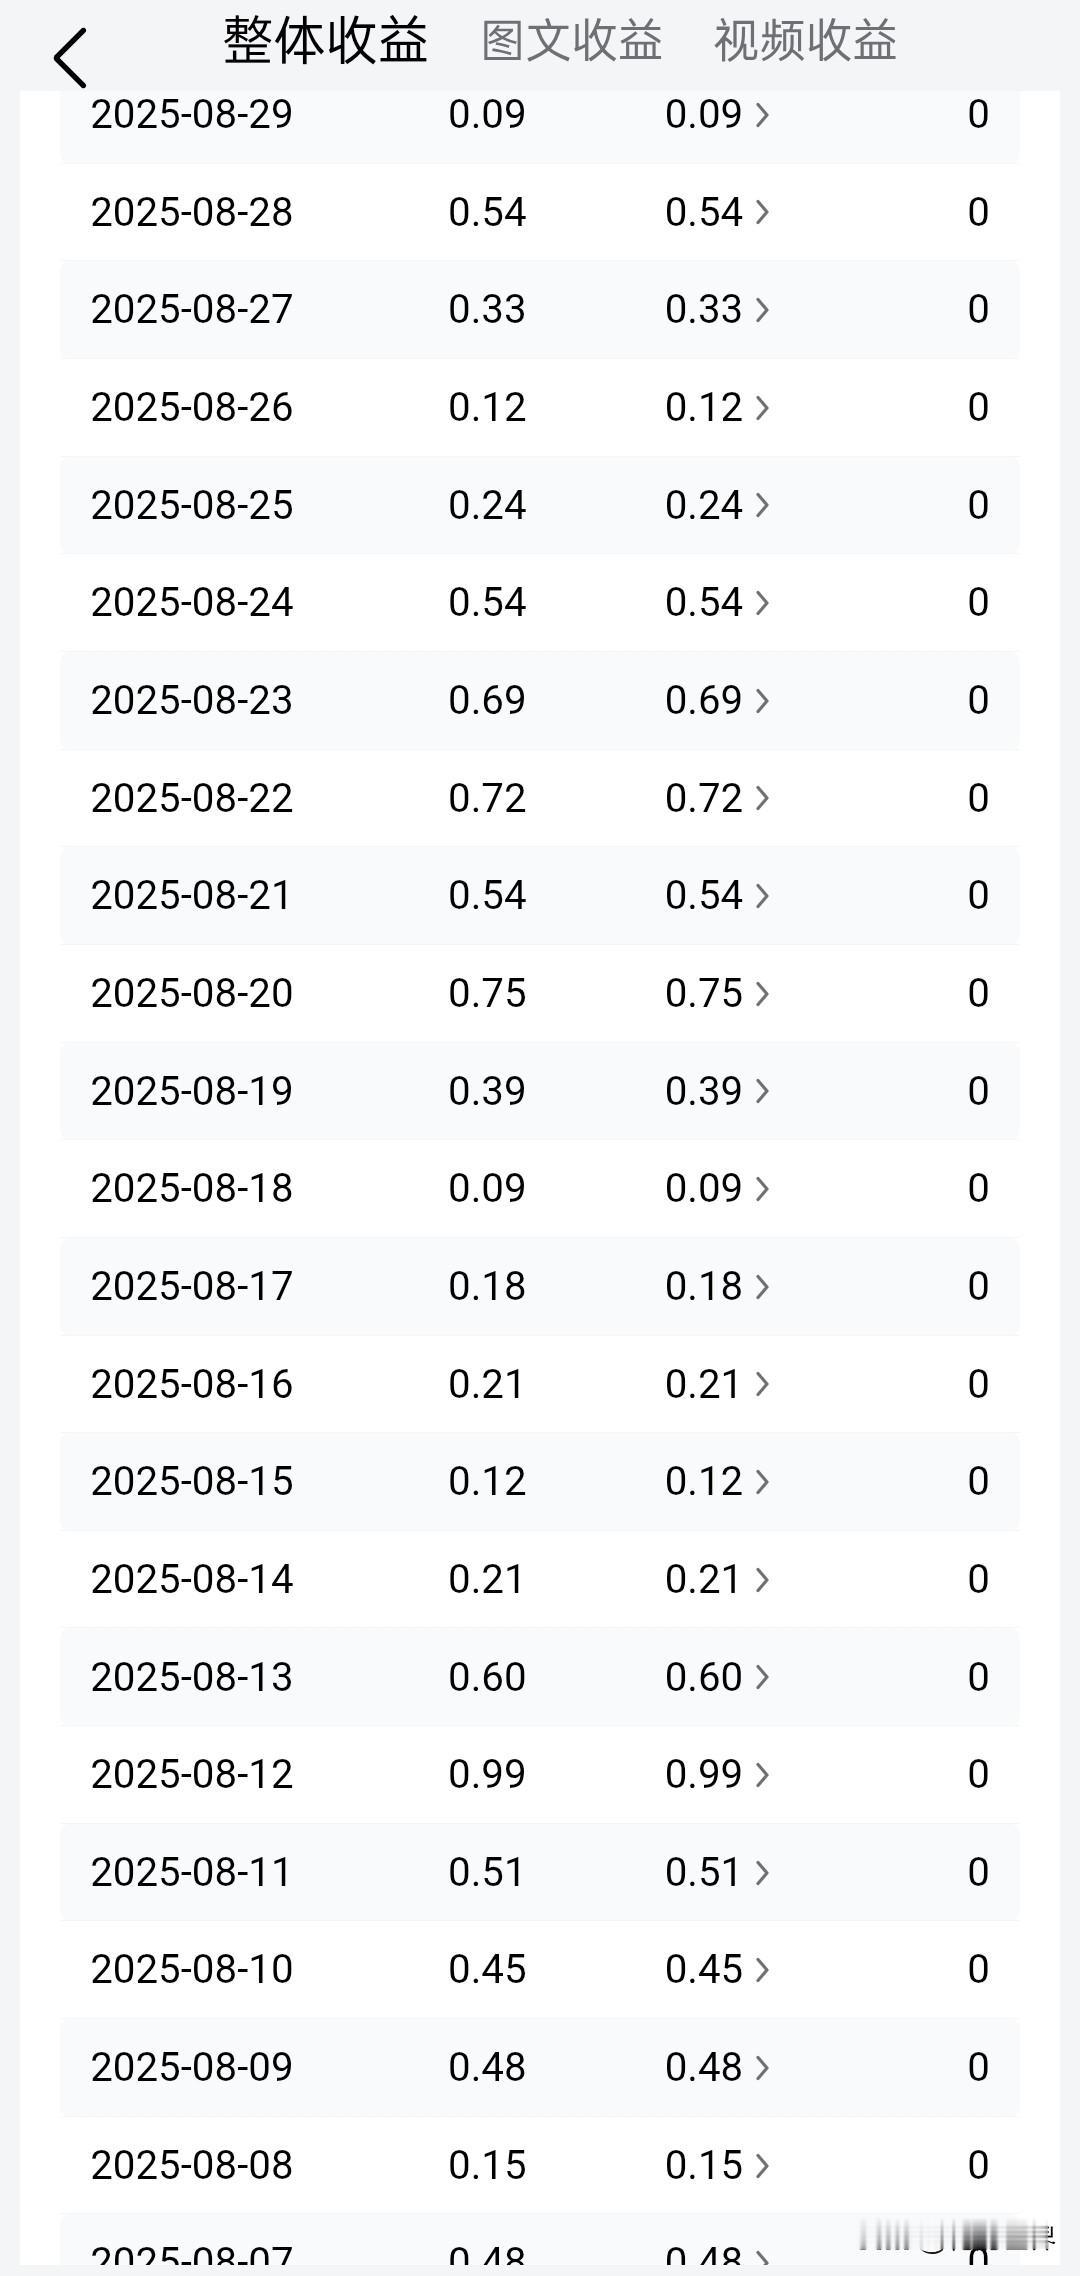The width and height of the screenshot is (1080, 2276).
Task: Tap the 0.39 图文 earnings link for 2025-08-19
Action: tap(704, 1091)
